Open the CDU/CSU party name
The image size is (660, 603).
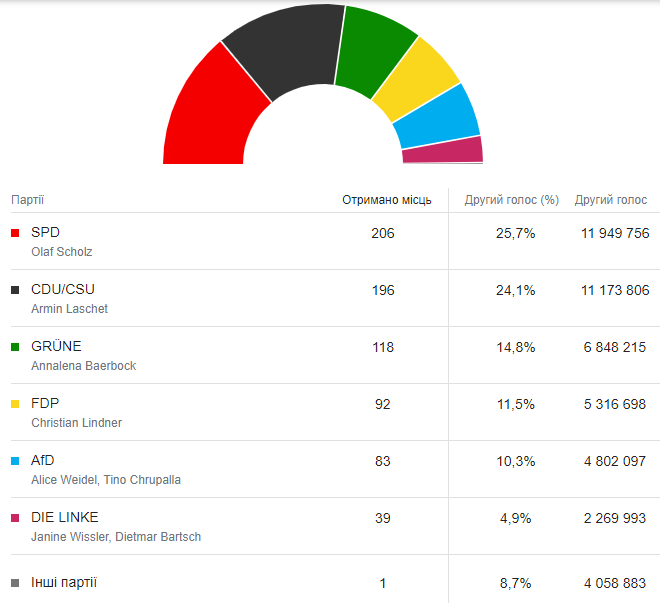pos(64,290)
